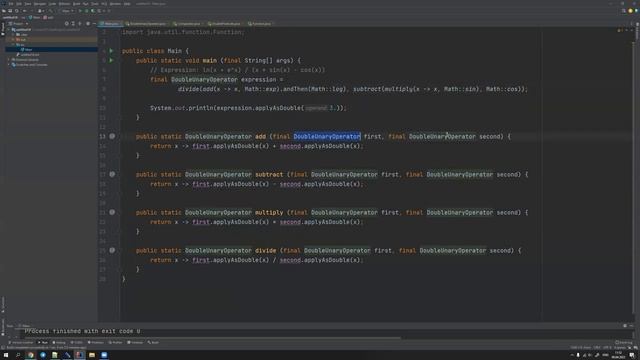Run class Main from the gutter arrow
640x360 pixels.
(111, 51)
